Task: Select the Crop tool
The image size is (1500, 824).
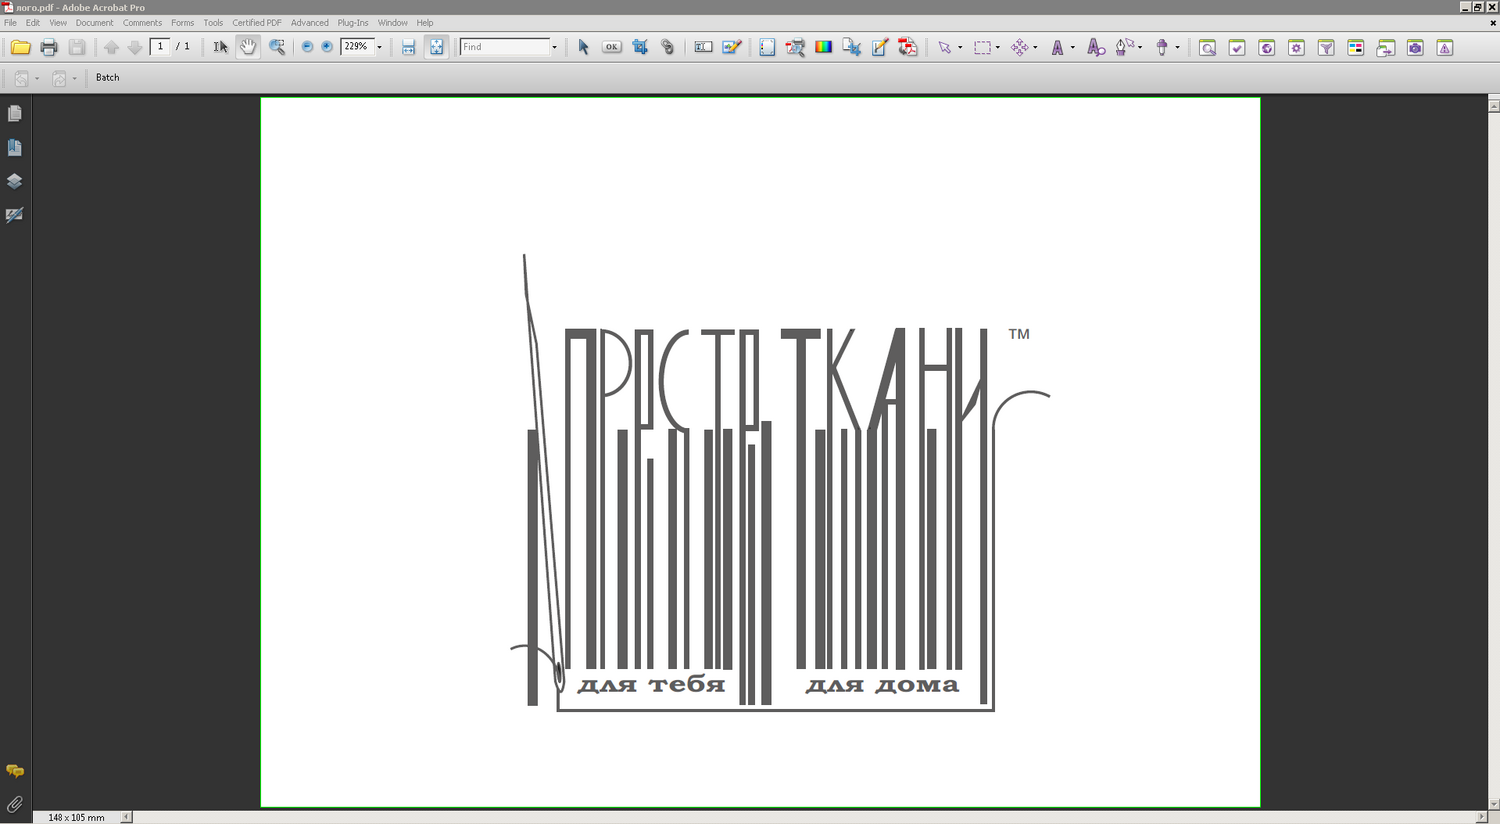Action: click(x=640, y=47)
